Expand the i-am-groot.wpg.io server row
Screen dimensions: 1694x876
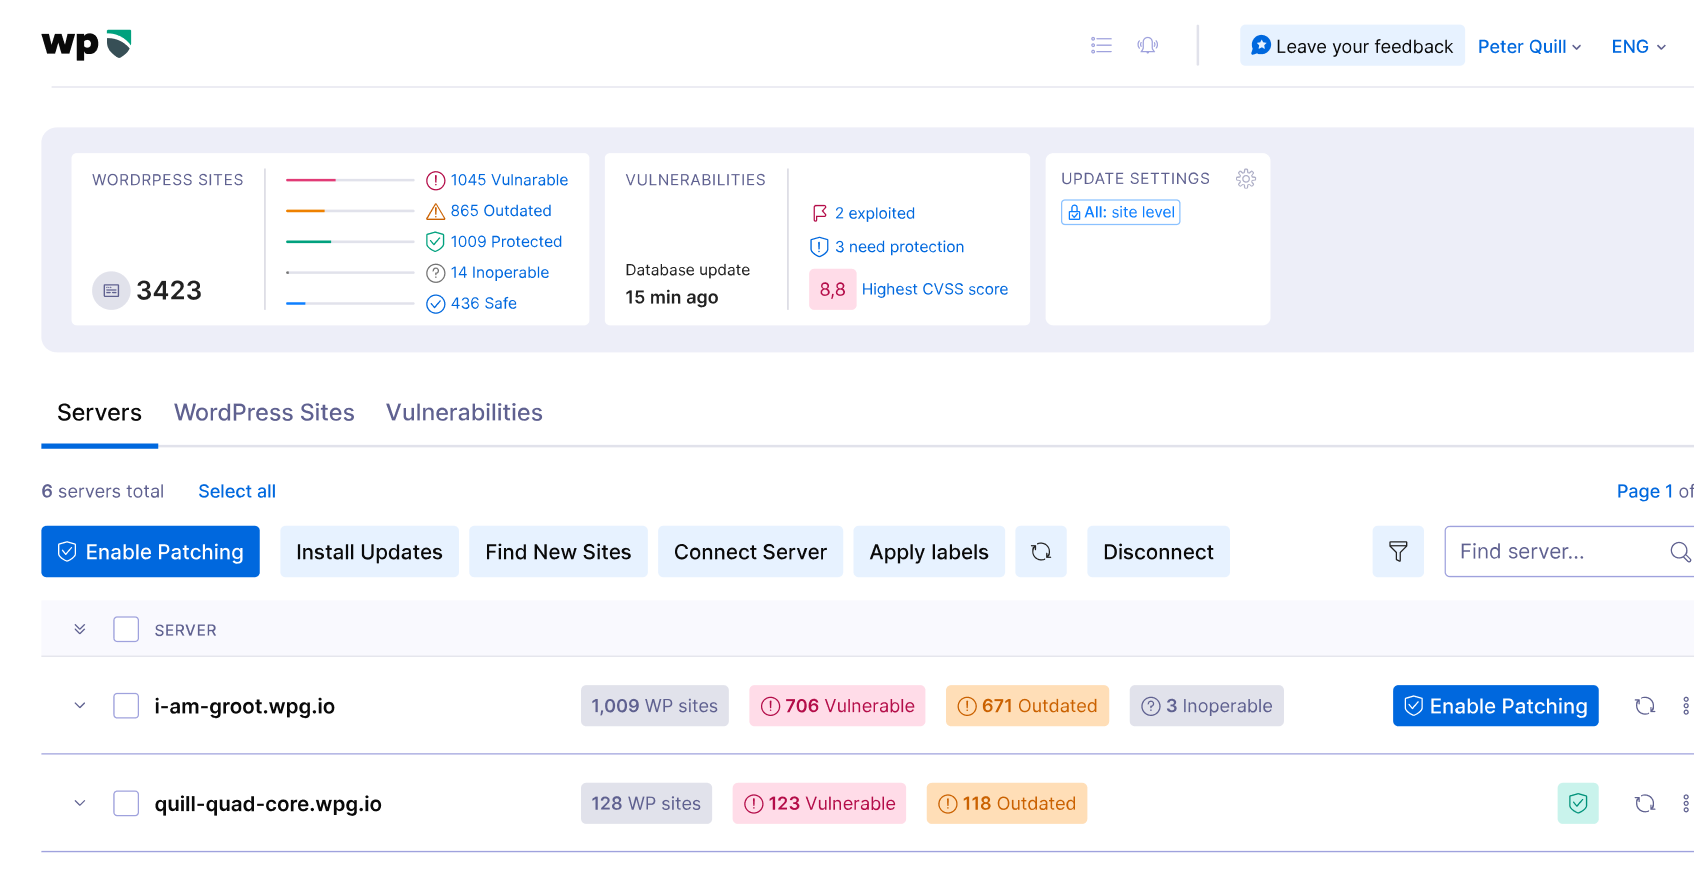(x=80, y=706)
